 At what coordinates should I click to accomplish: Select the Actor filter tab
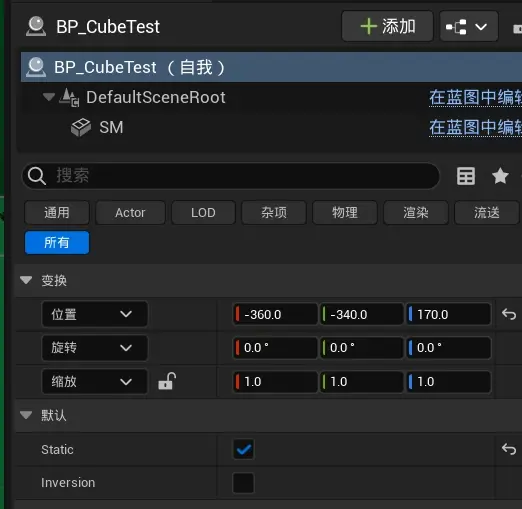click(130, 212)
